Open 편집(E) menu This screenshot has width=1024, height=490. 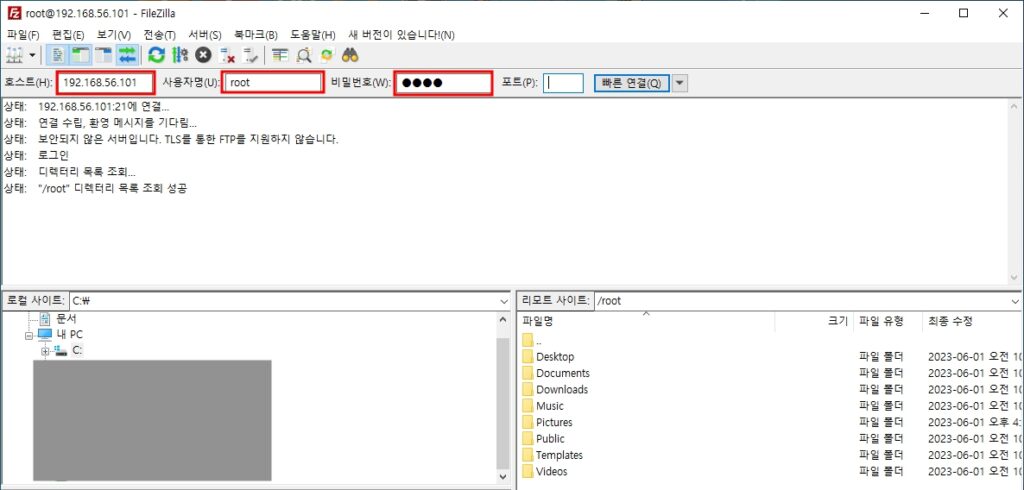(x=68, y=35)
